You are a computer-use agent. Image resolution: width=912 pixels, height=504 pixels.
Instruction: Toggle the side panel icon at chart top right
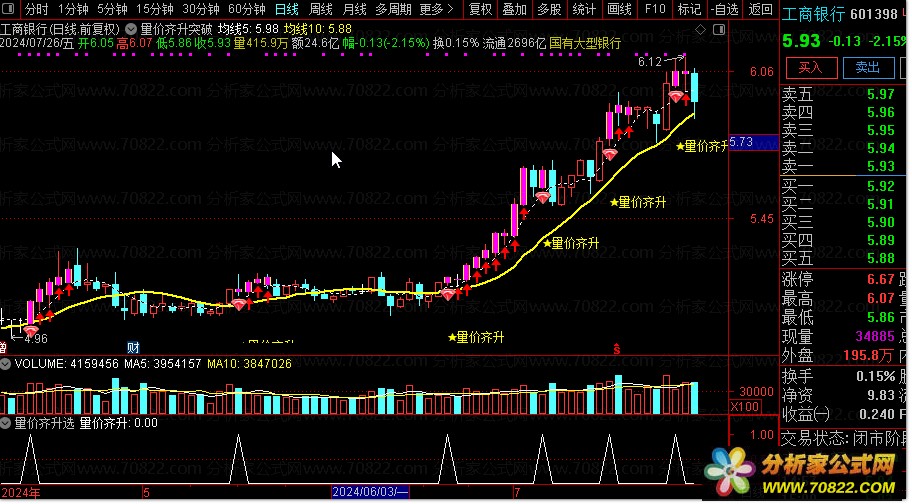[719, 29]
